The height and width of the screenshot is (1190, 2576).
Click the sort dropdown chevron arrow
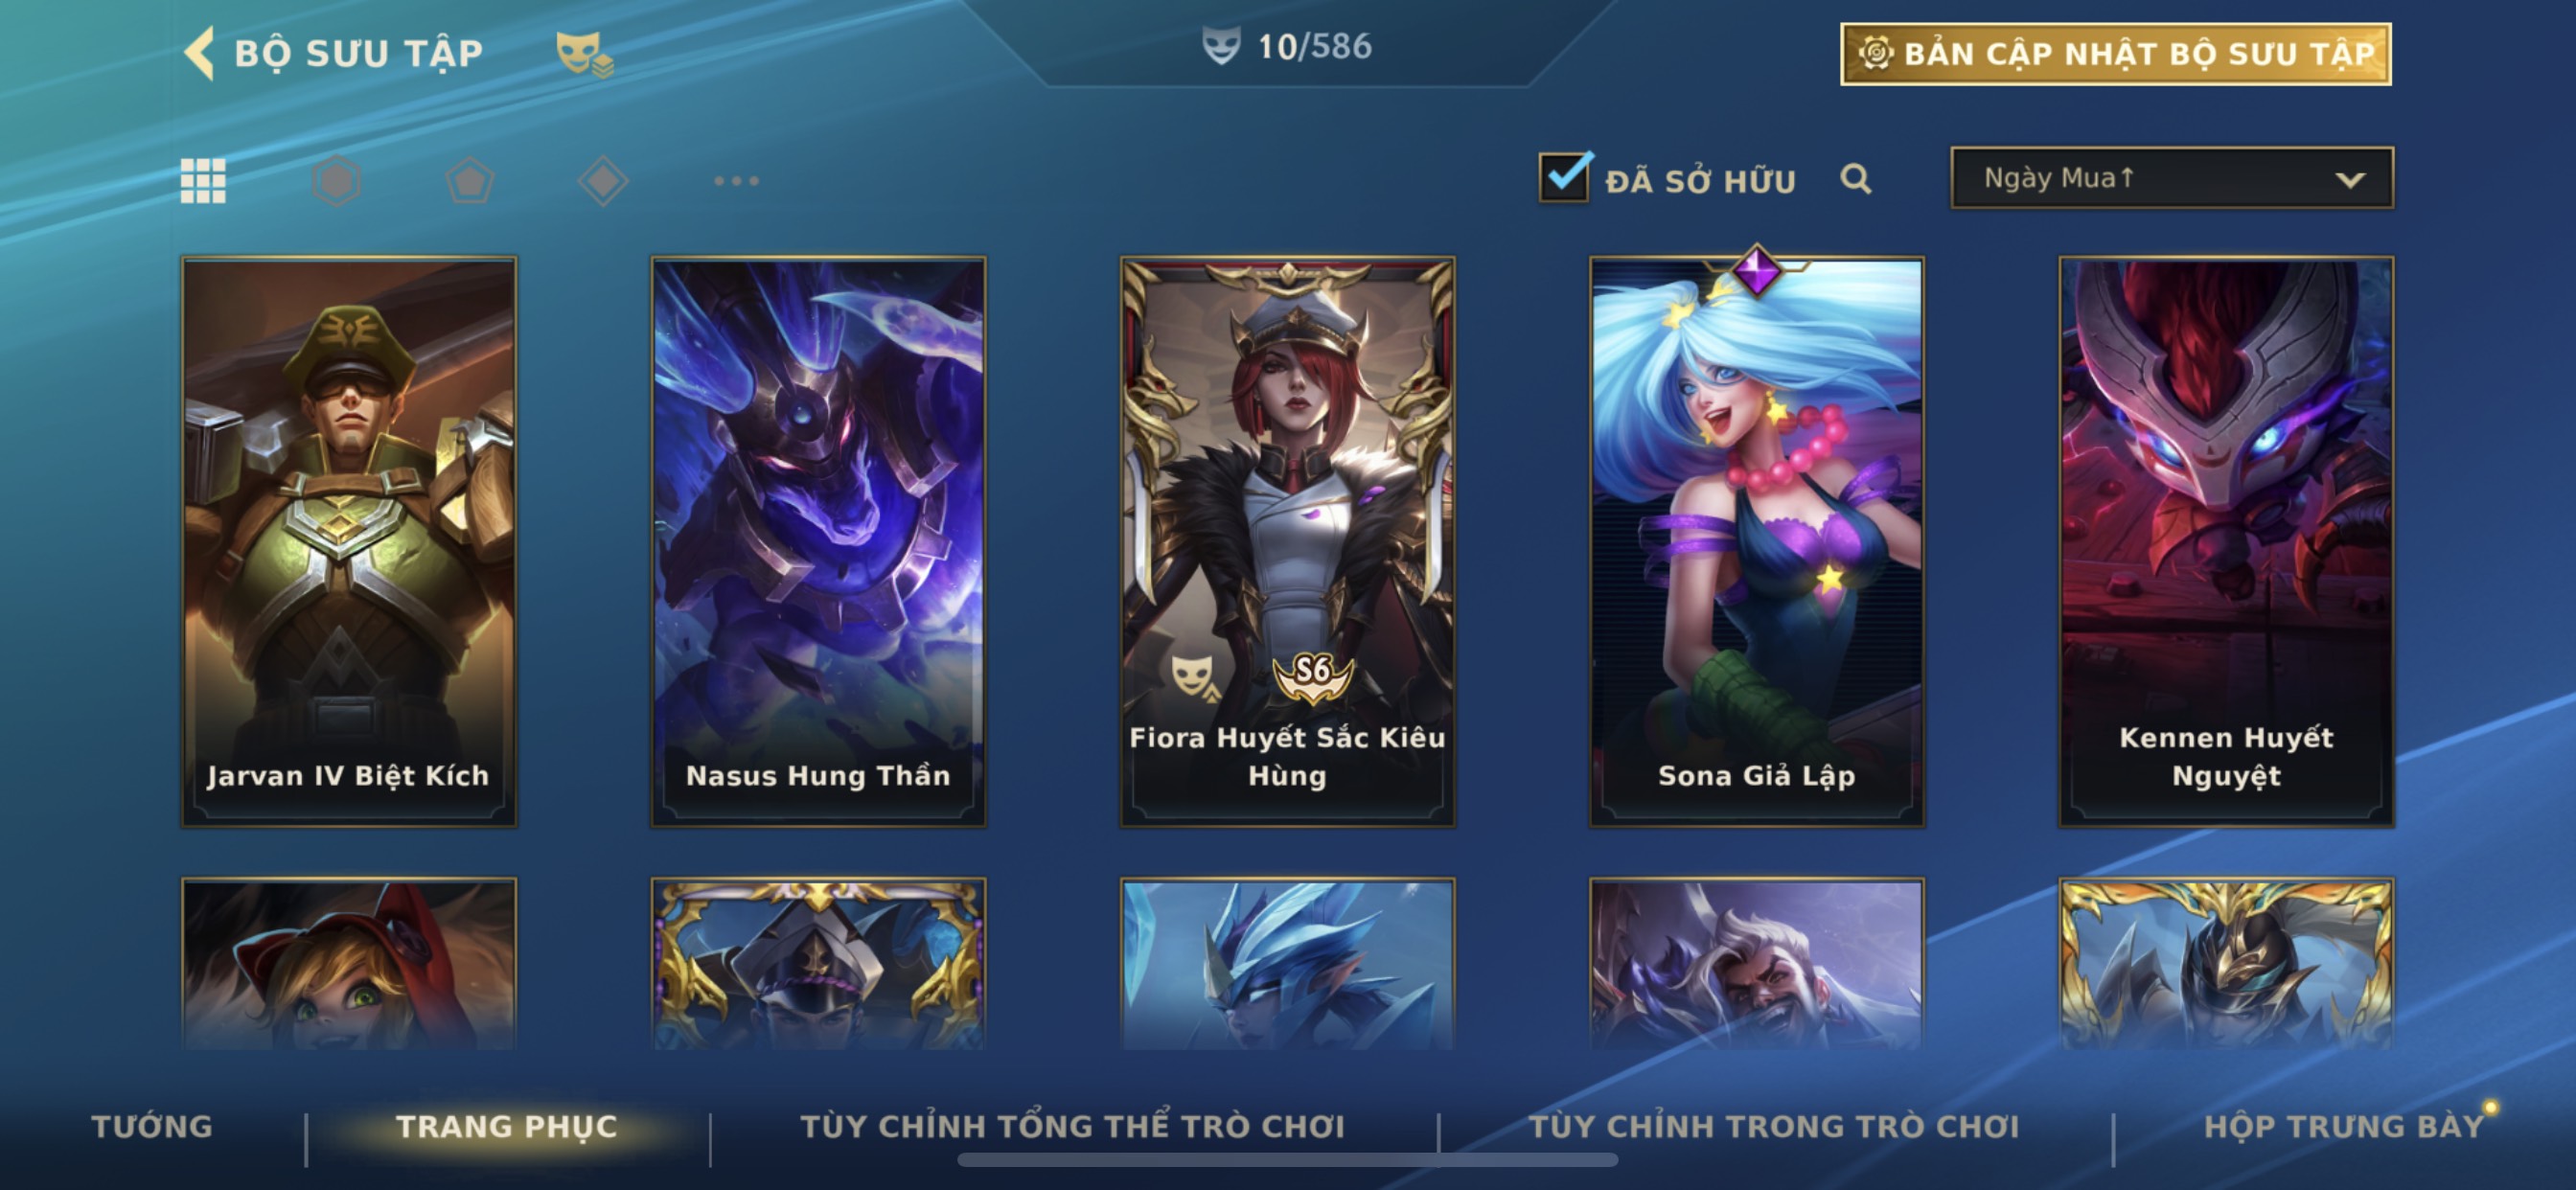[x=2350, y=180]
